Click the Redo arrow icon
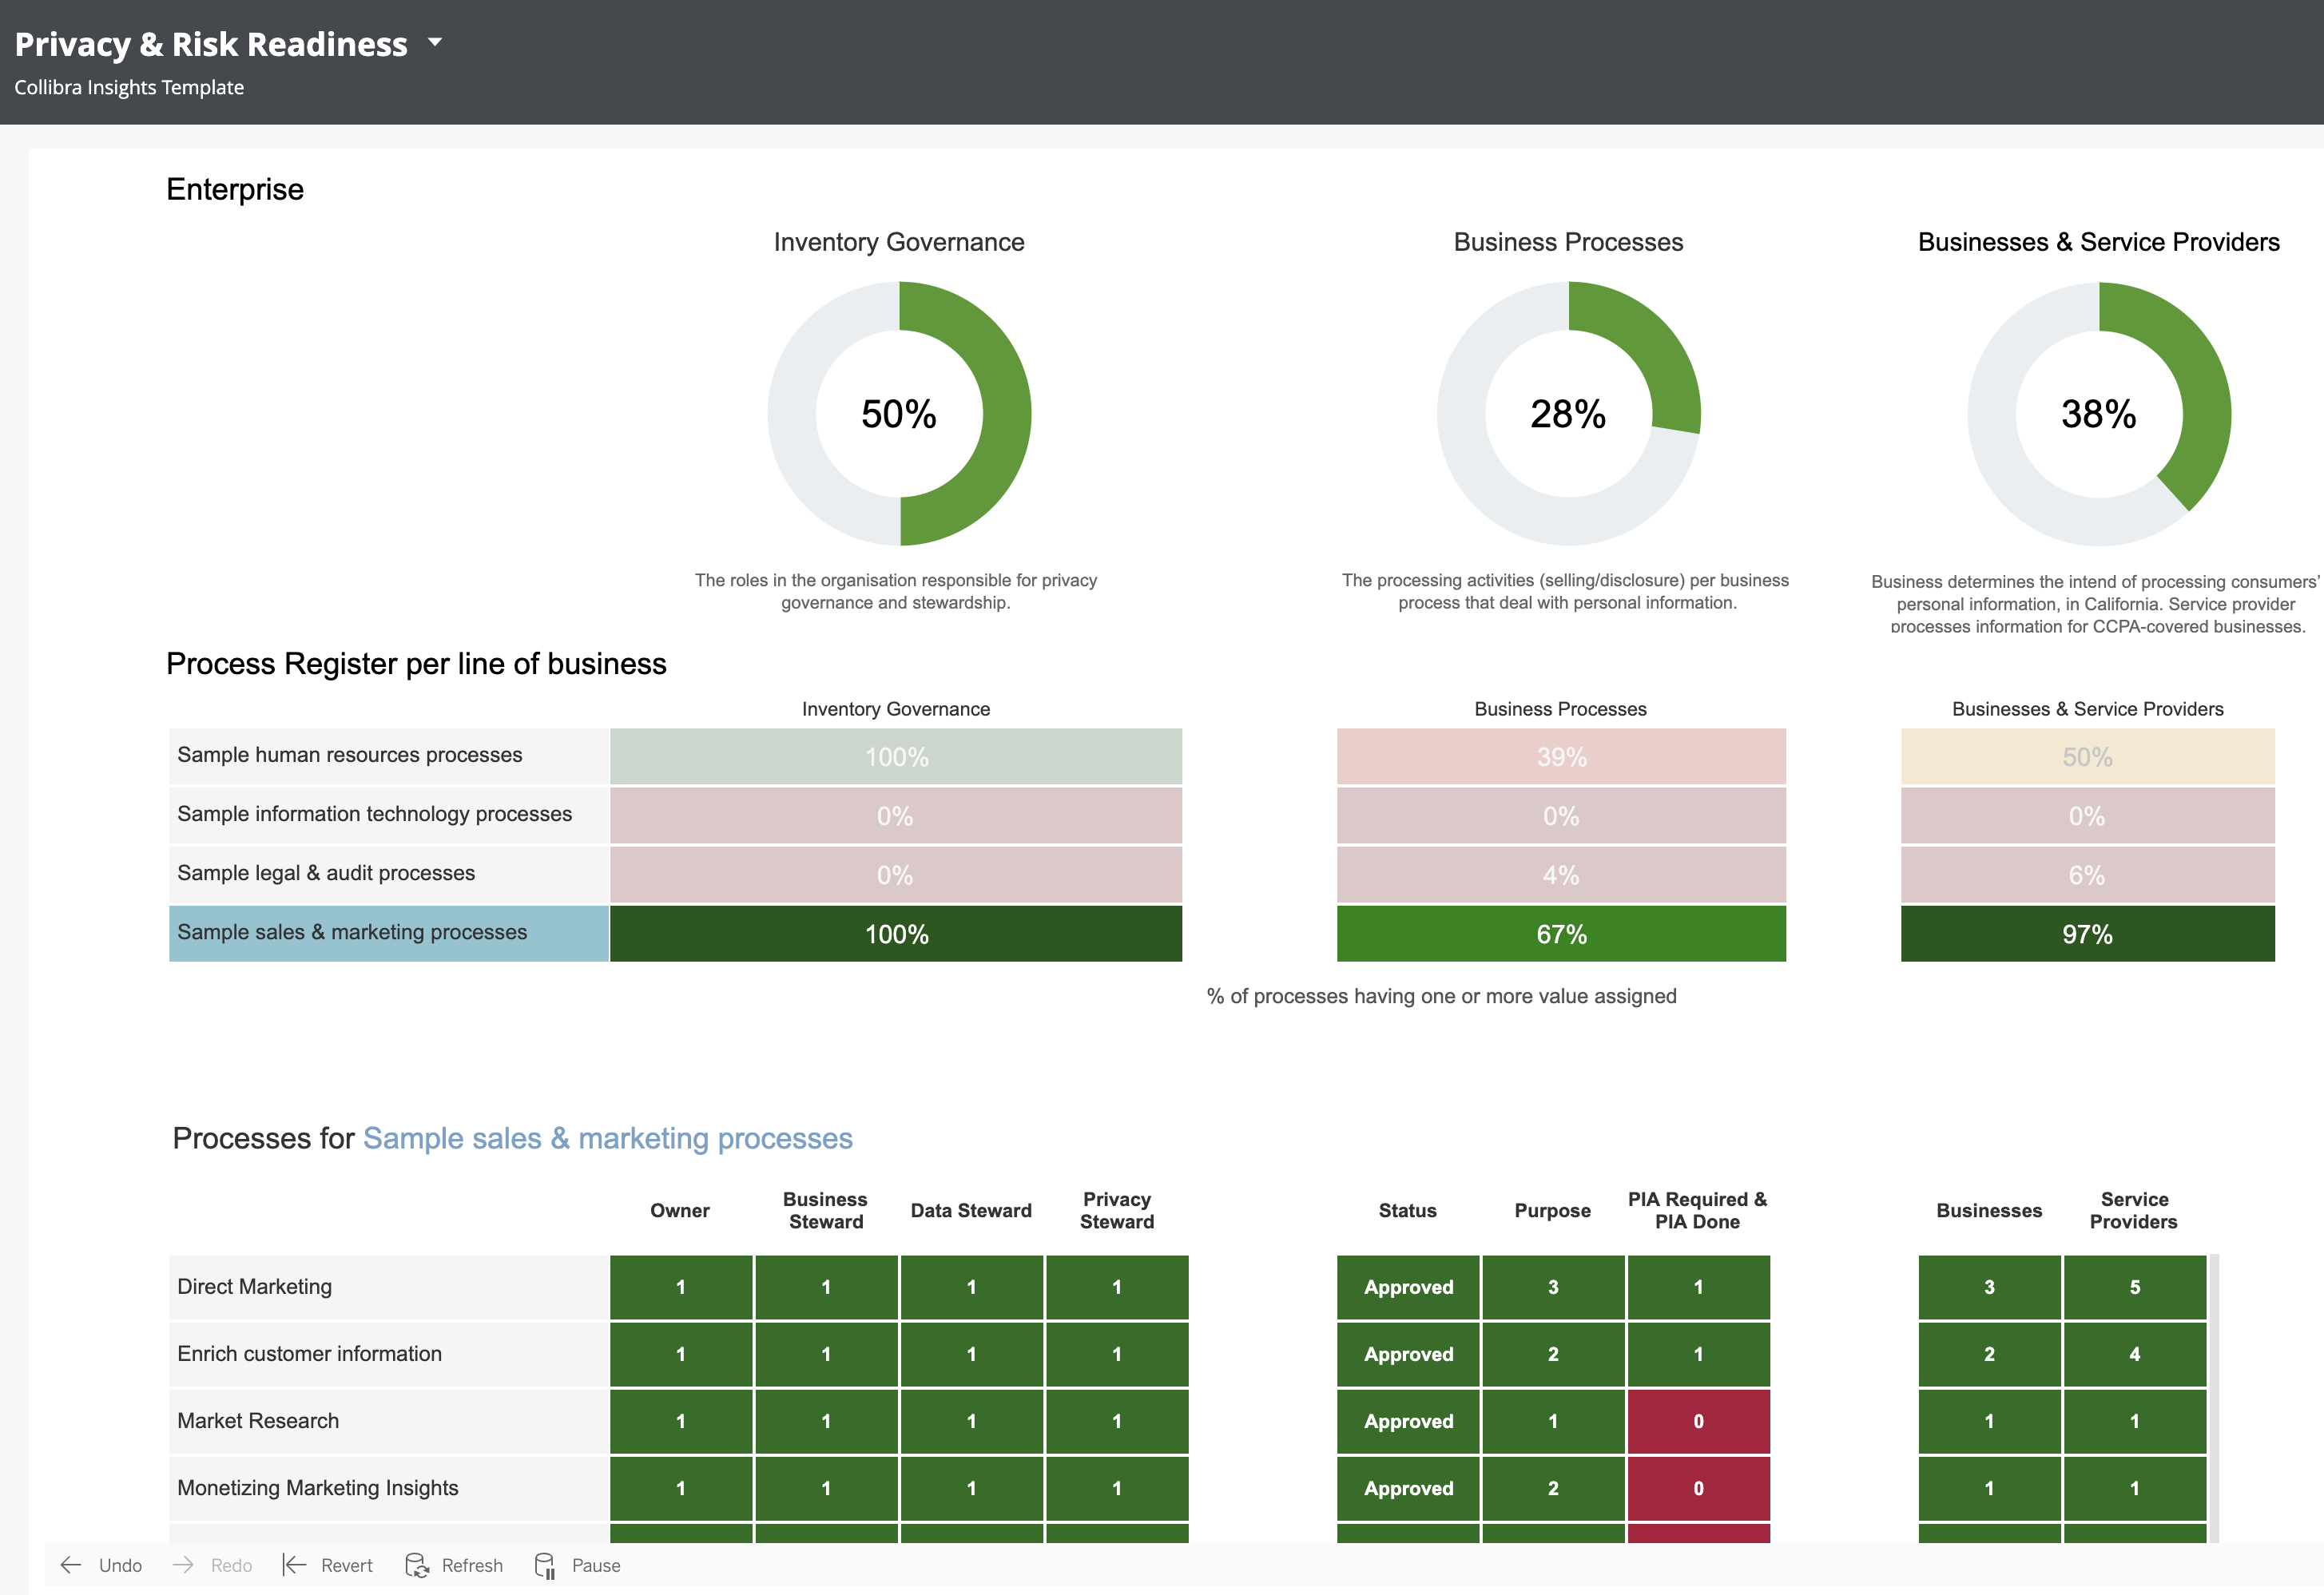This screenshot has height=1595, width=2324. (x=183, y=1565)
